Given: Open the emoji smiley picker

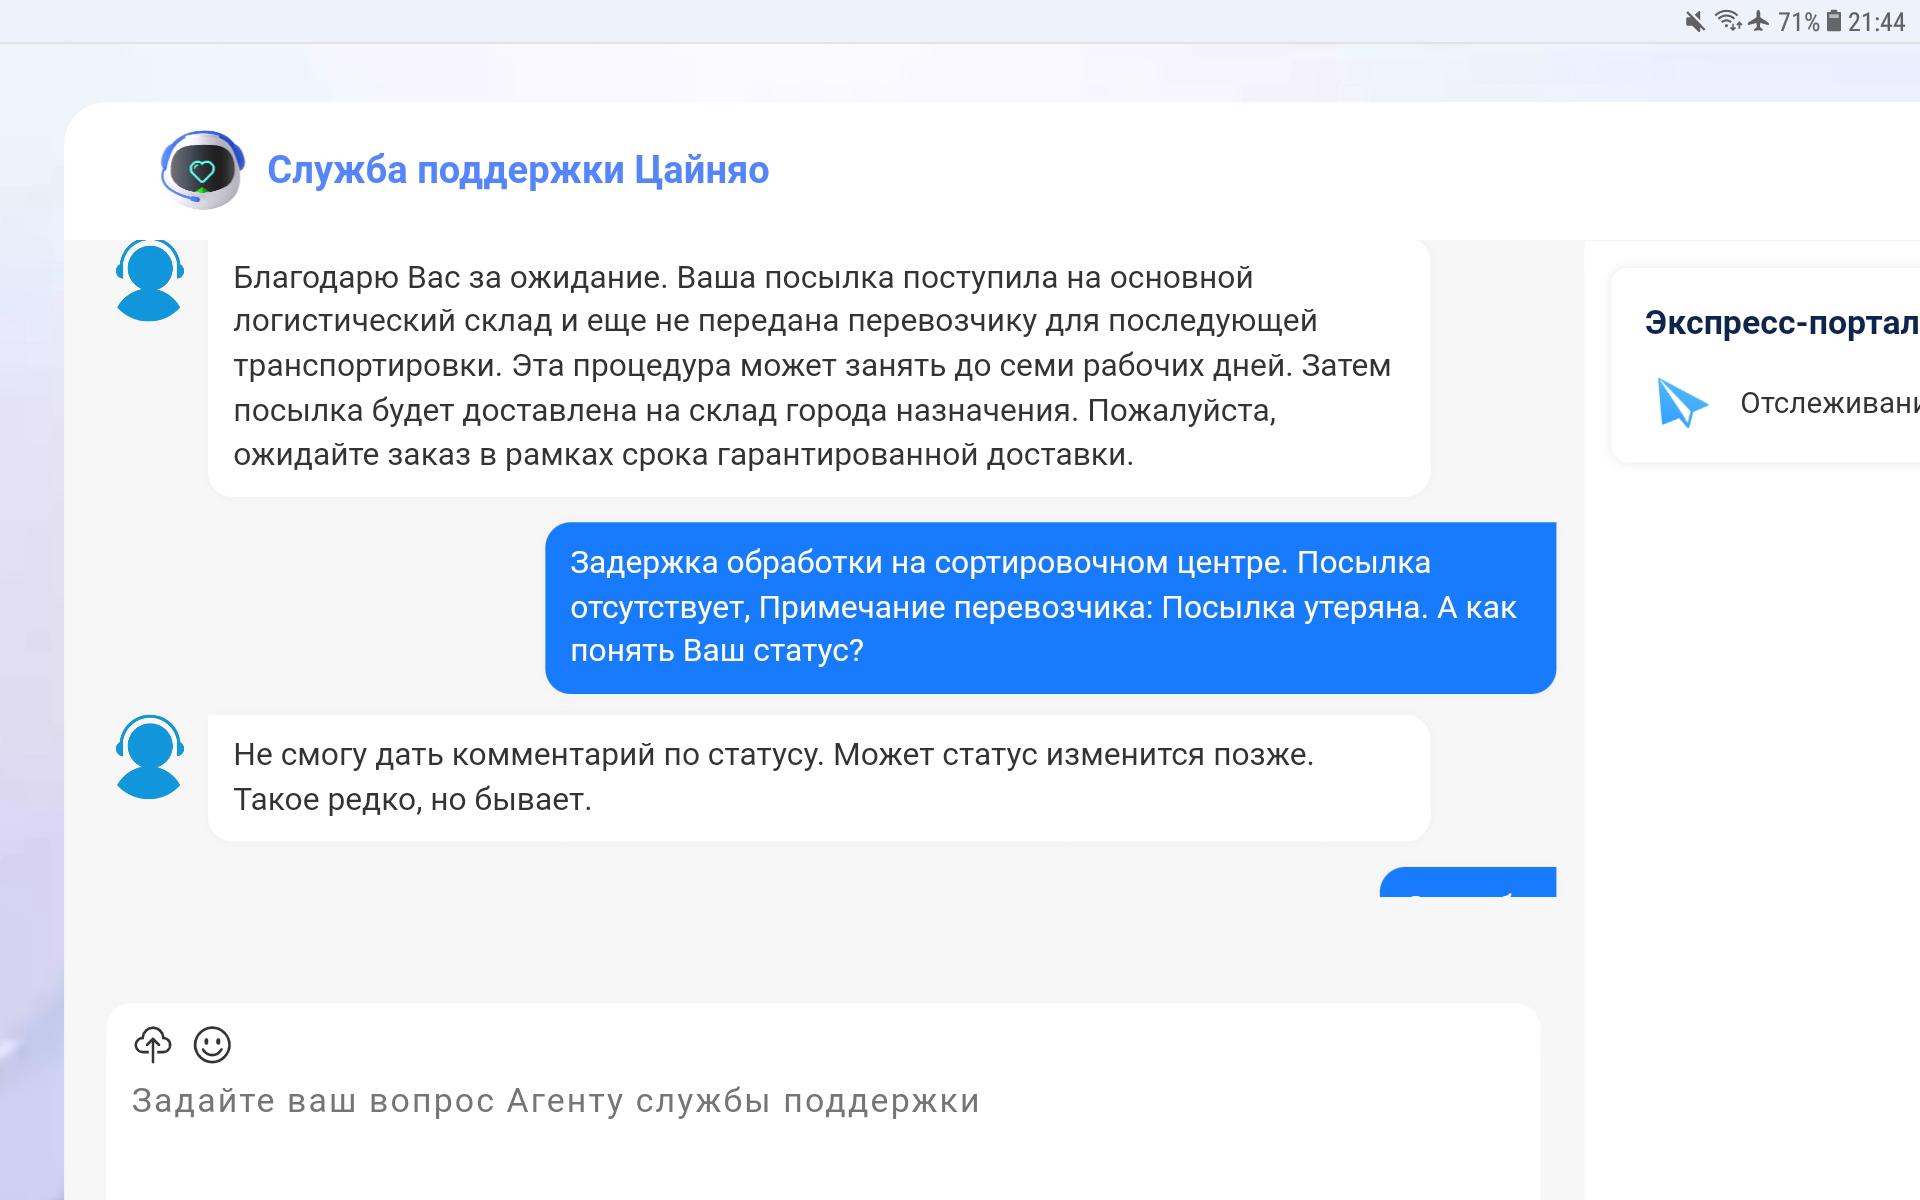Looking at the screenshot, I should click(x=212, y=1044).
